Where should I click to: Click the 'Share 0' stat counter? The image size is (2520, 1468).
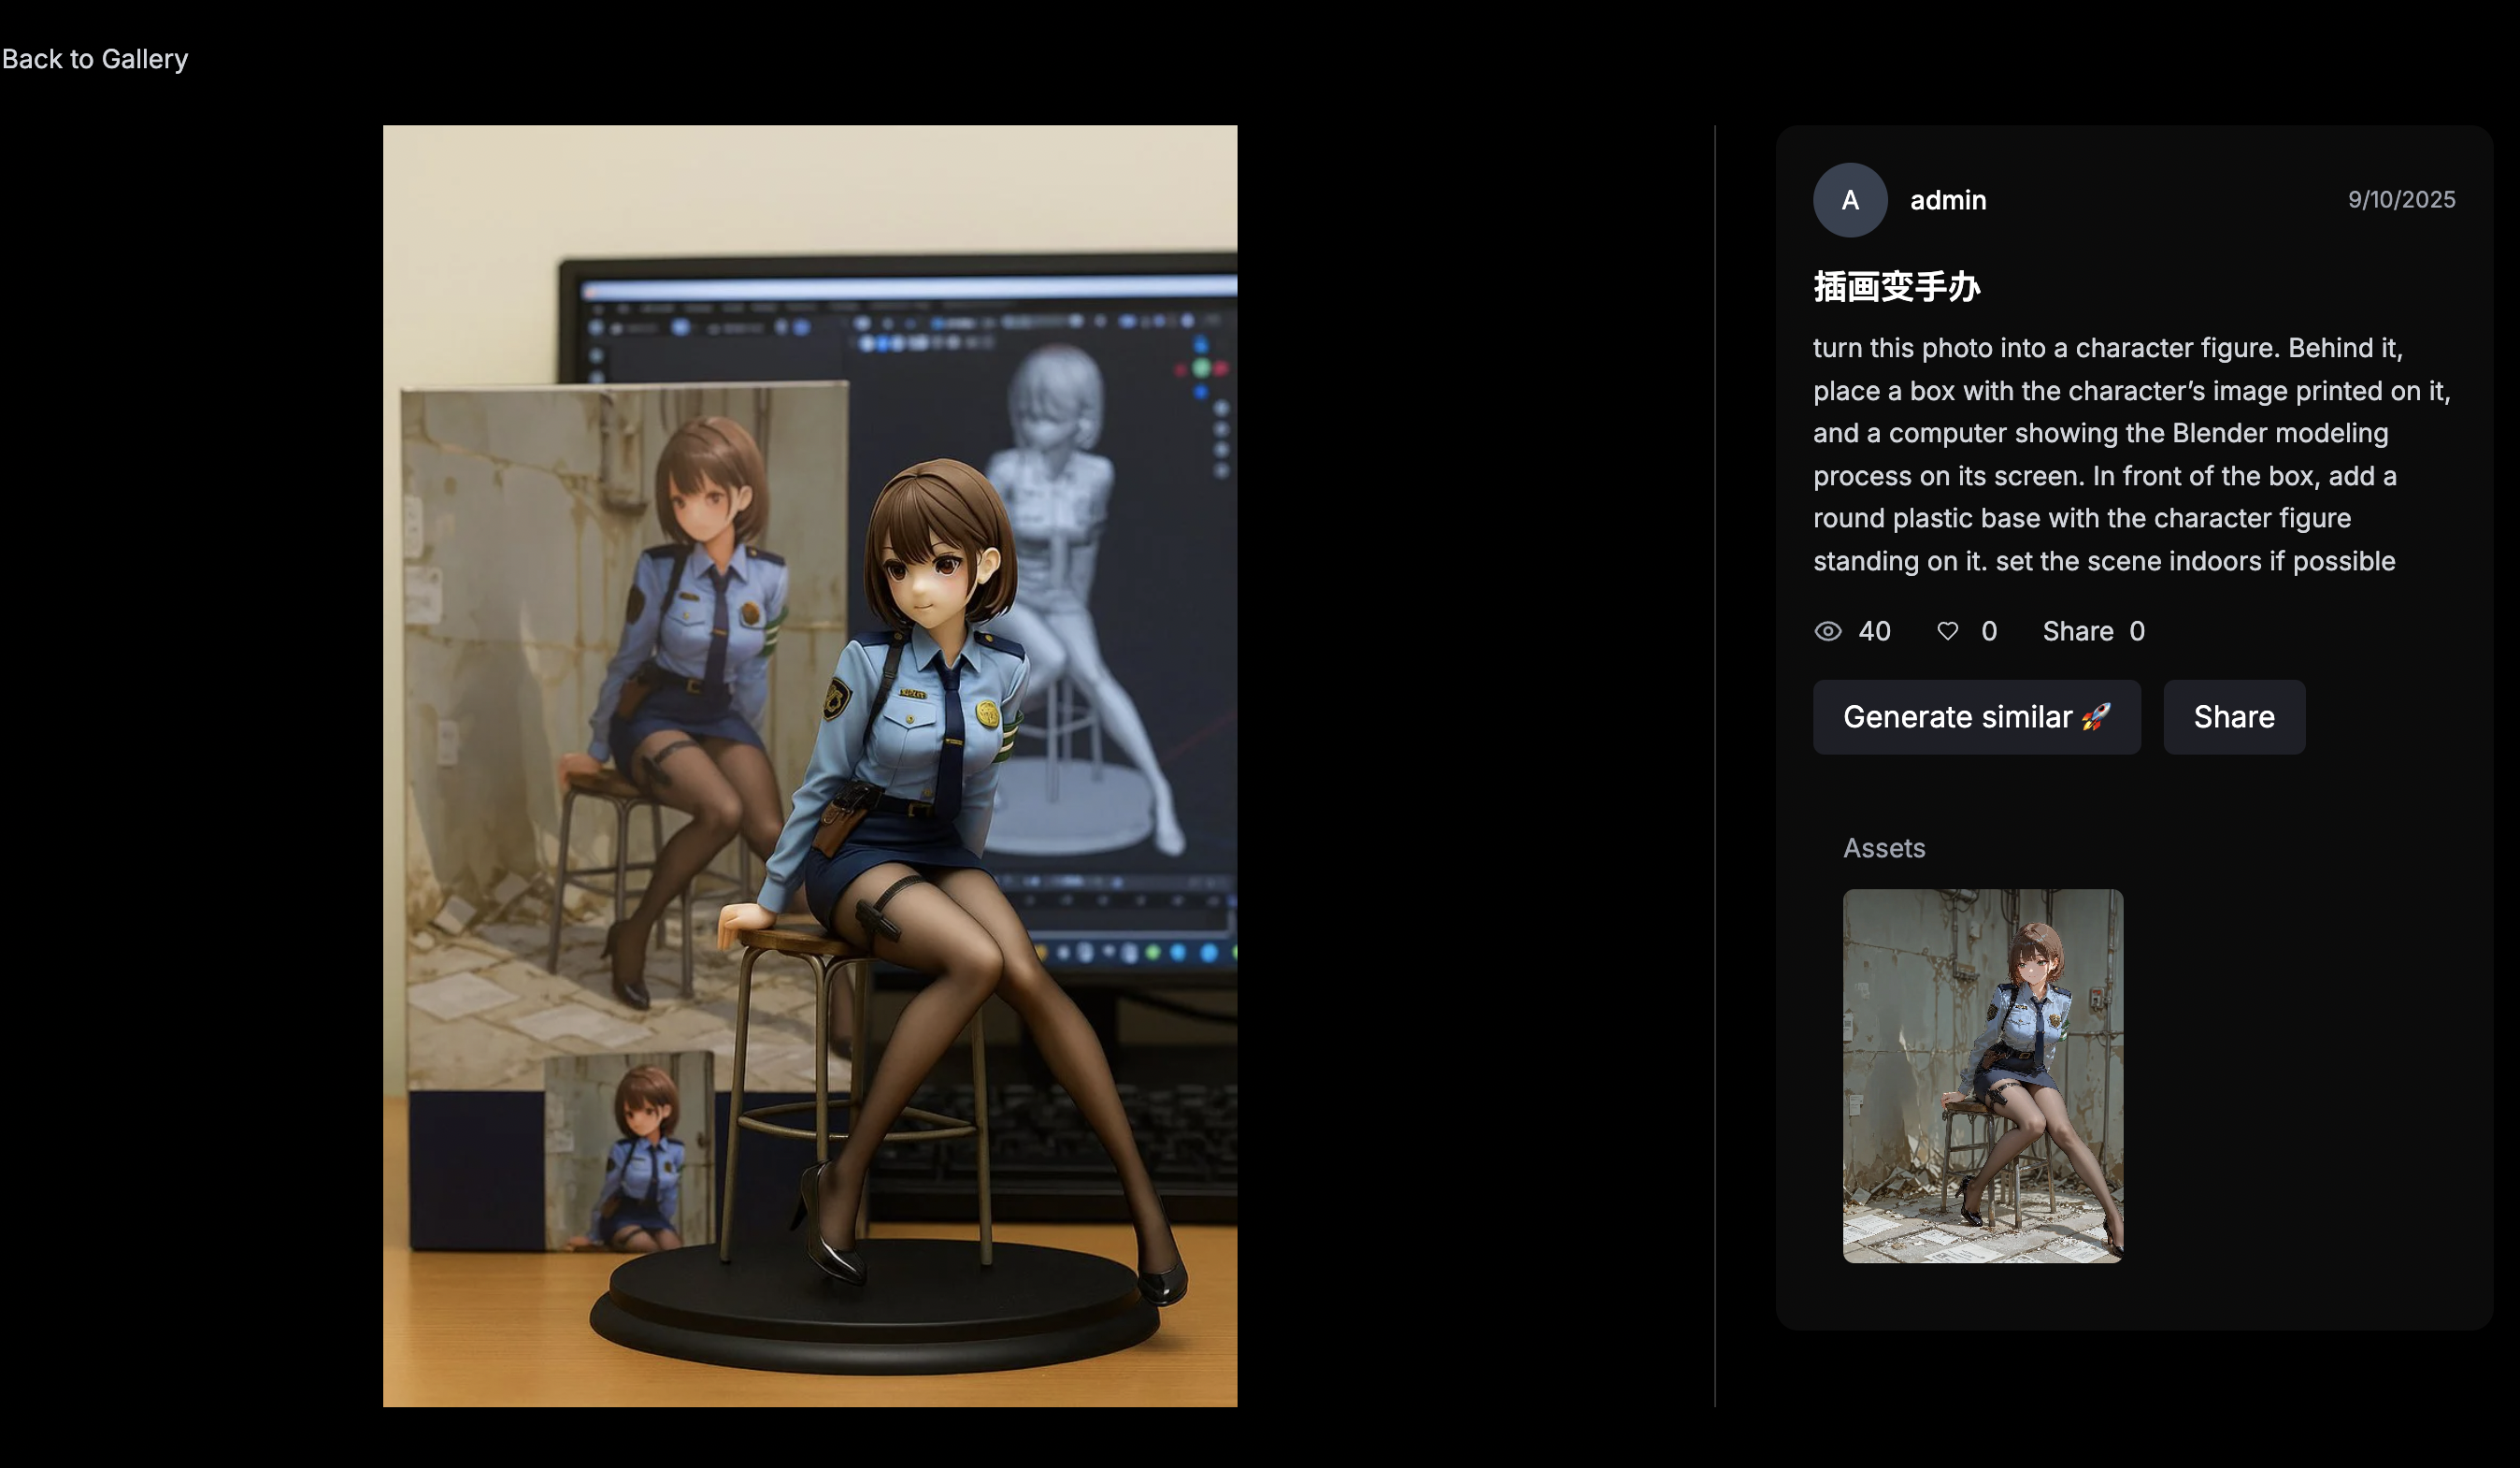[2092, 631]
